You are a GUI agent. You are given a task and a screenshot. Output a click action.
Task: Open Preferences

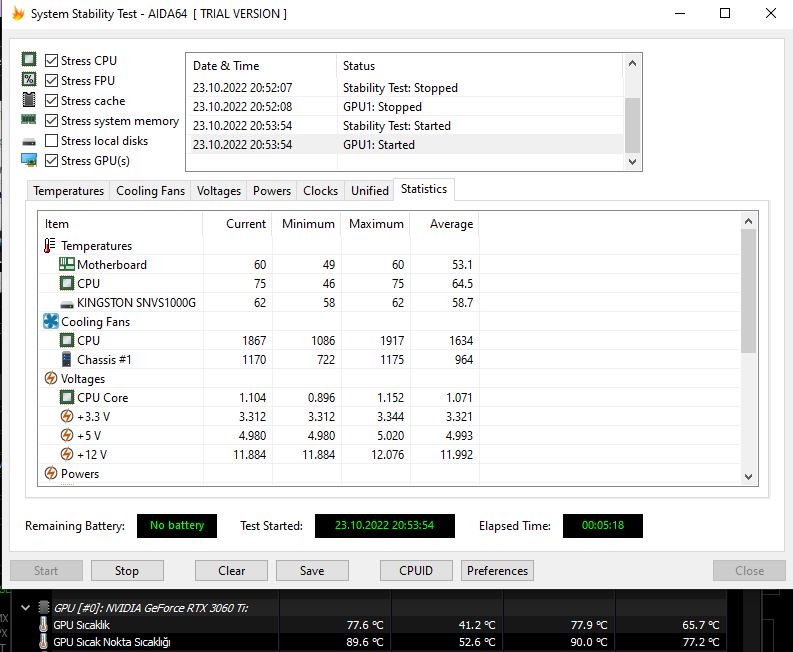tap(497, 571)
